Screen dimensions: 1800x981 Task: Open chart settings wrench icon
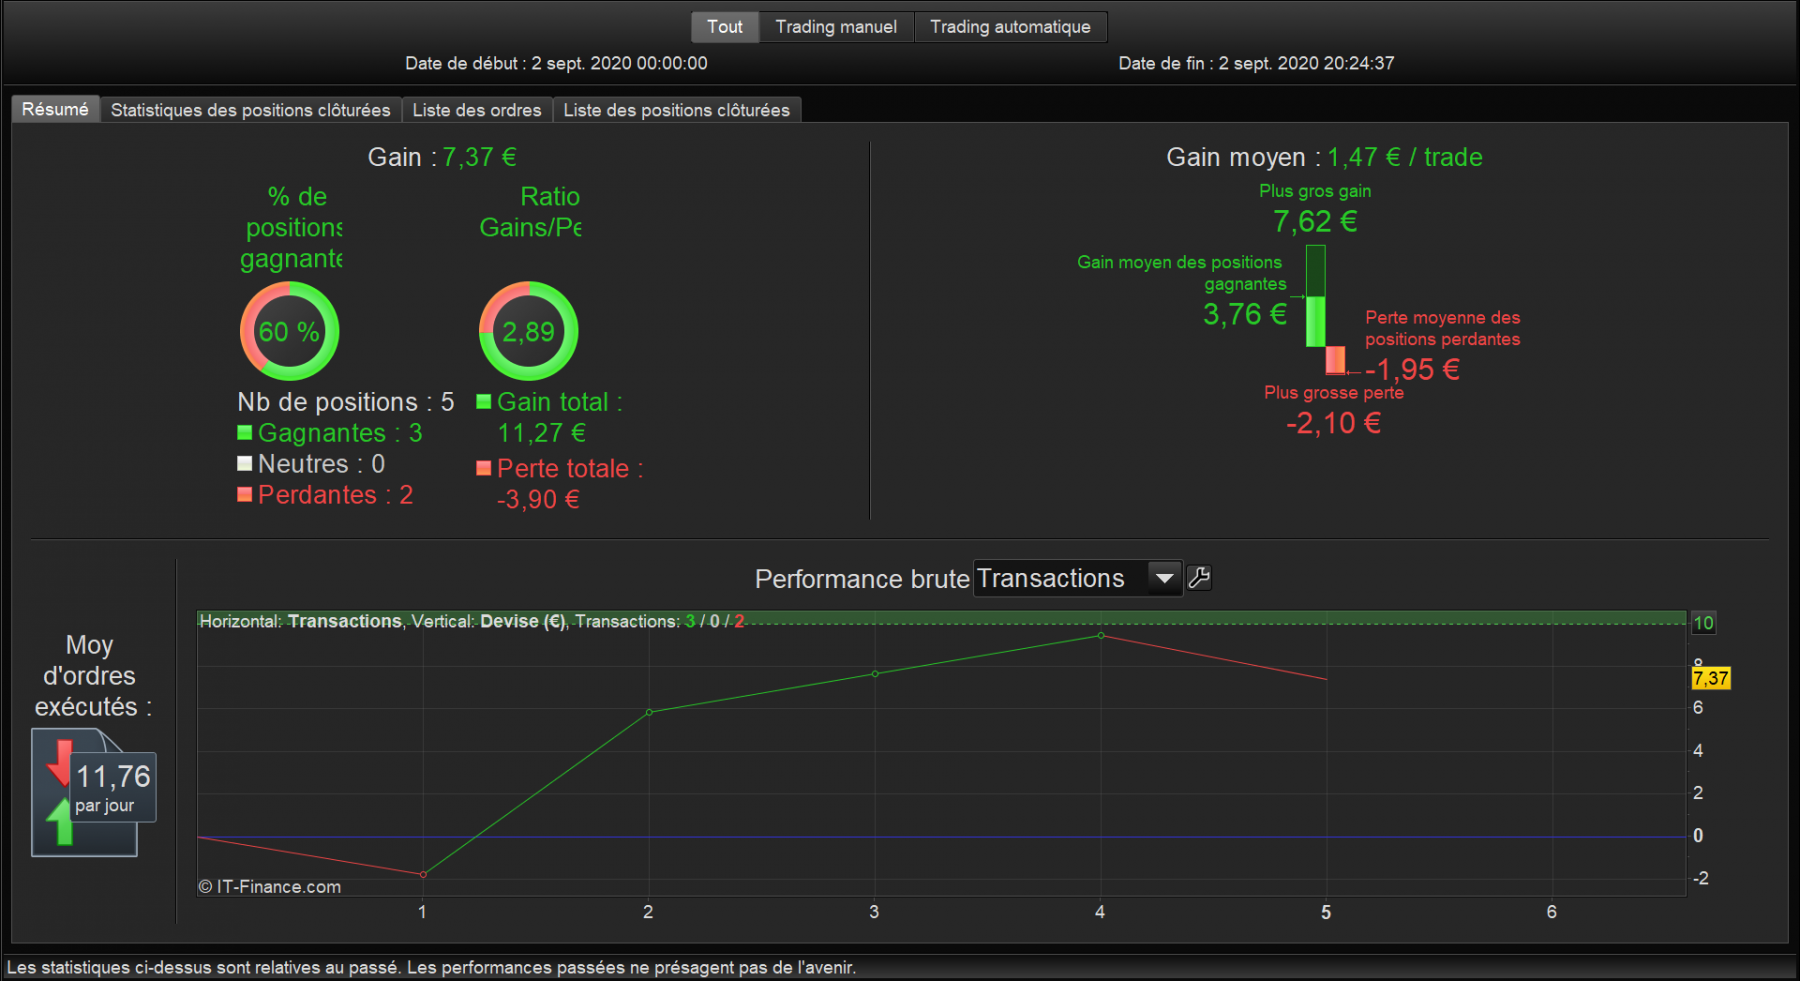point(1199,578)
